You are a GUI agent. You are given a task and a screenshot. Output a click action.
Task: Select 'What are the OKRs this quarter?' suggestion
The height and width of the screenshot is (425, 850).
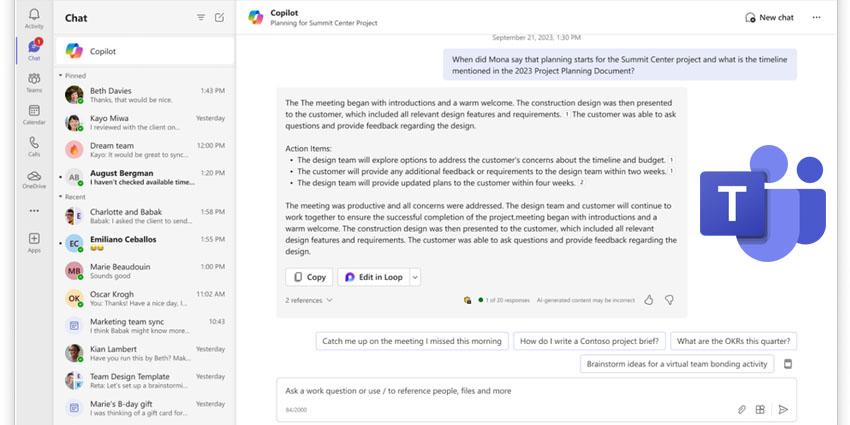pyautogui.click(x=733, y=341)
